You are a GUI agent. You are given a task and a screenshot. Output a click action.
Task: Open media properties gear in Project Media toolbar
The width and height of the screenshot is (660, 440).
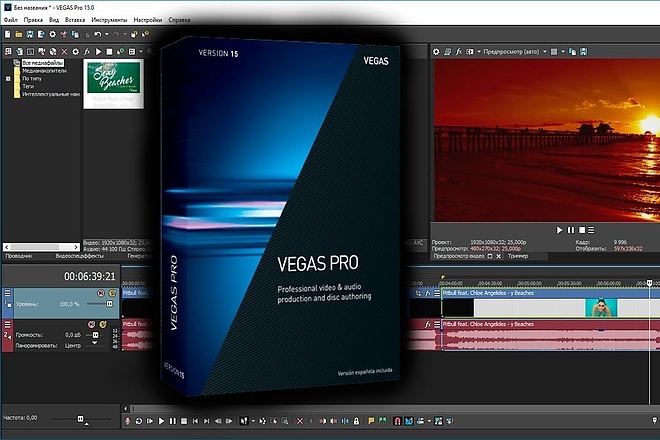tap(75, 51)
